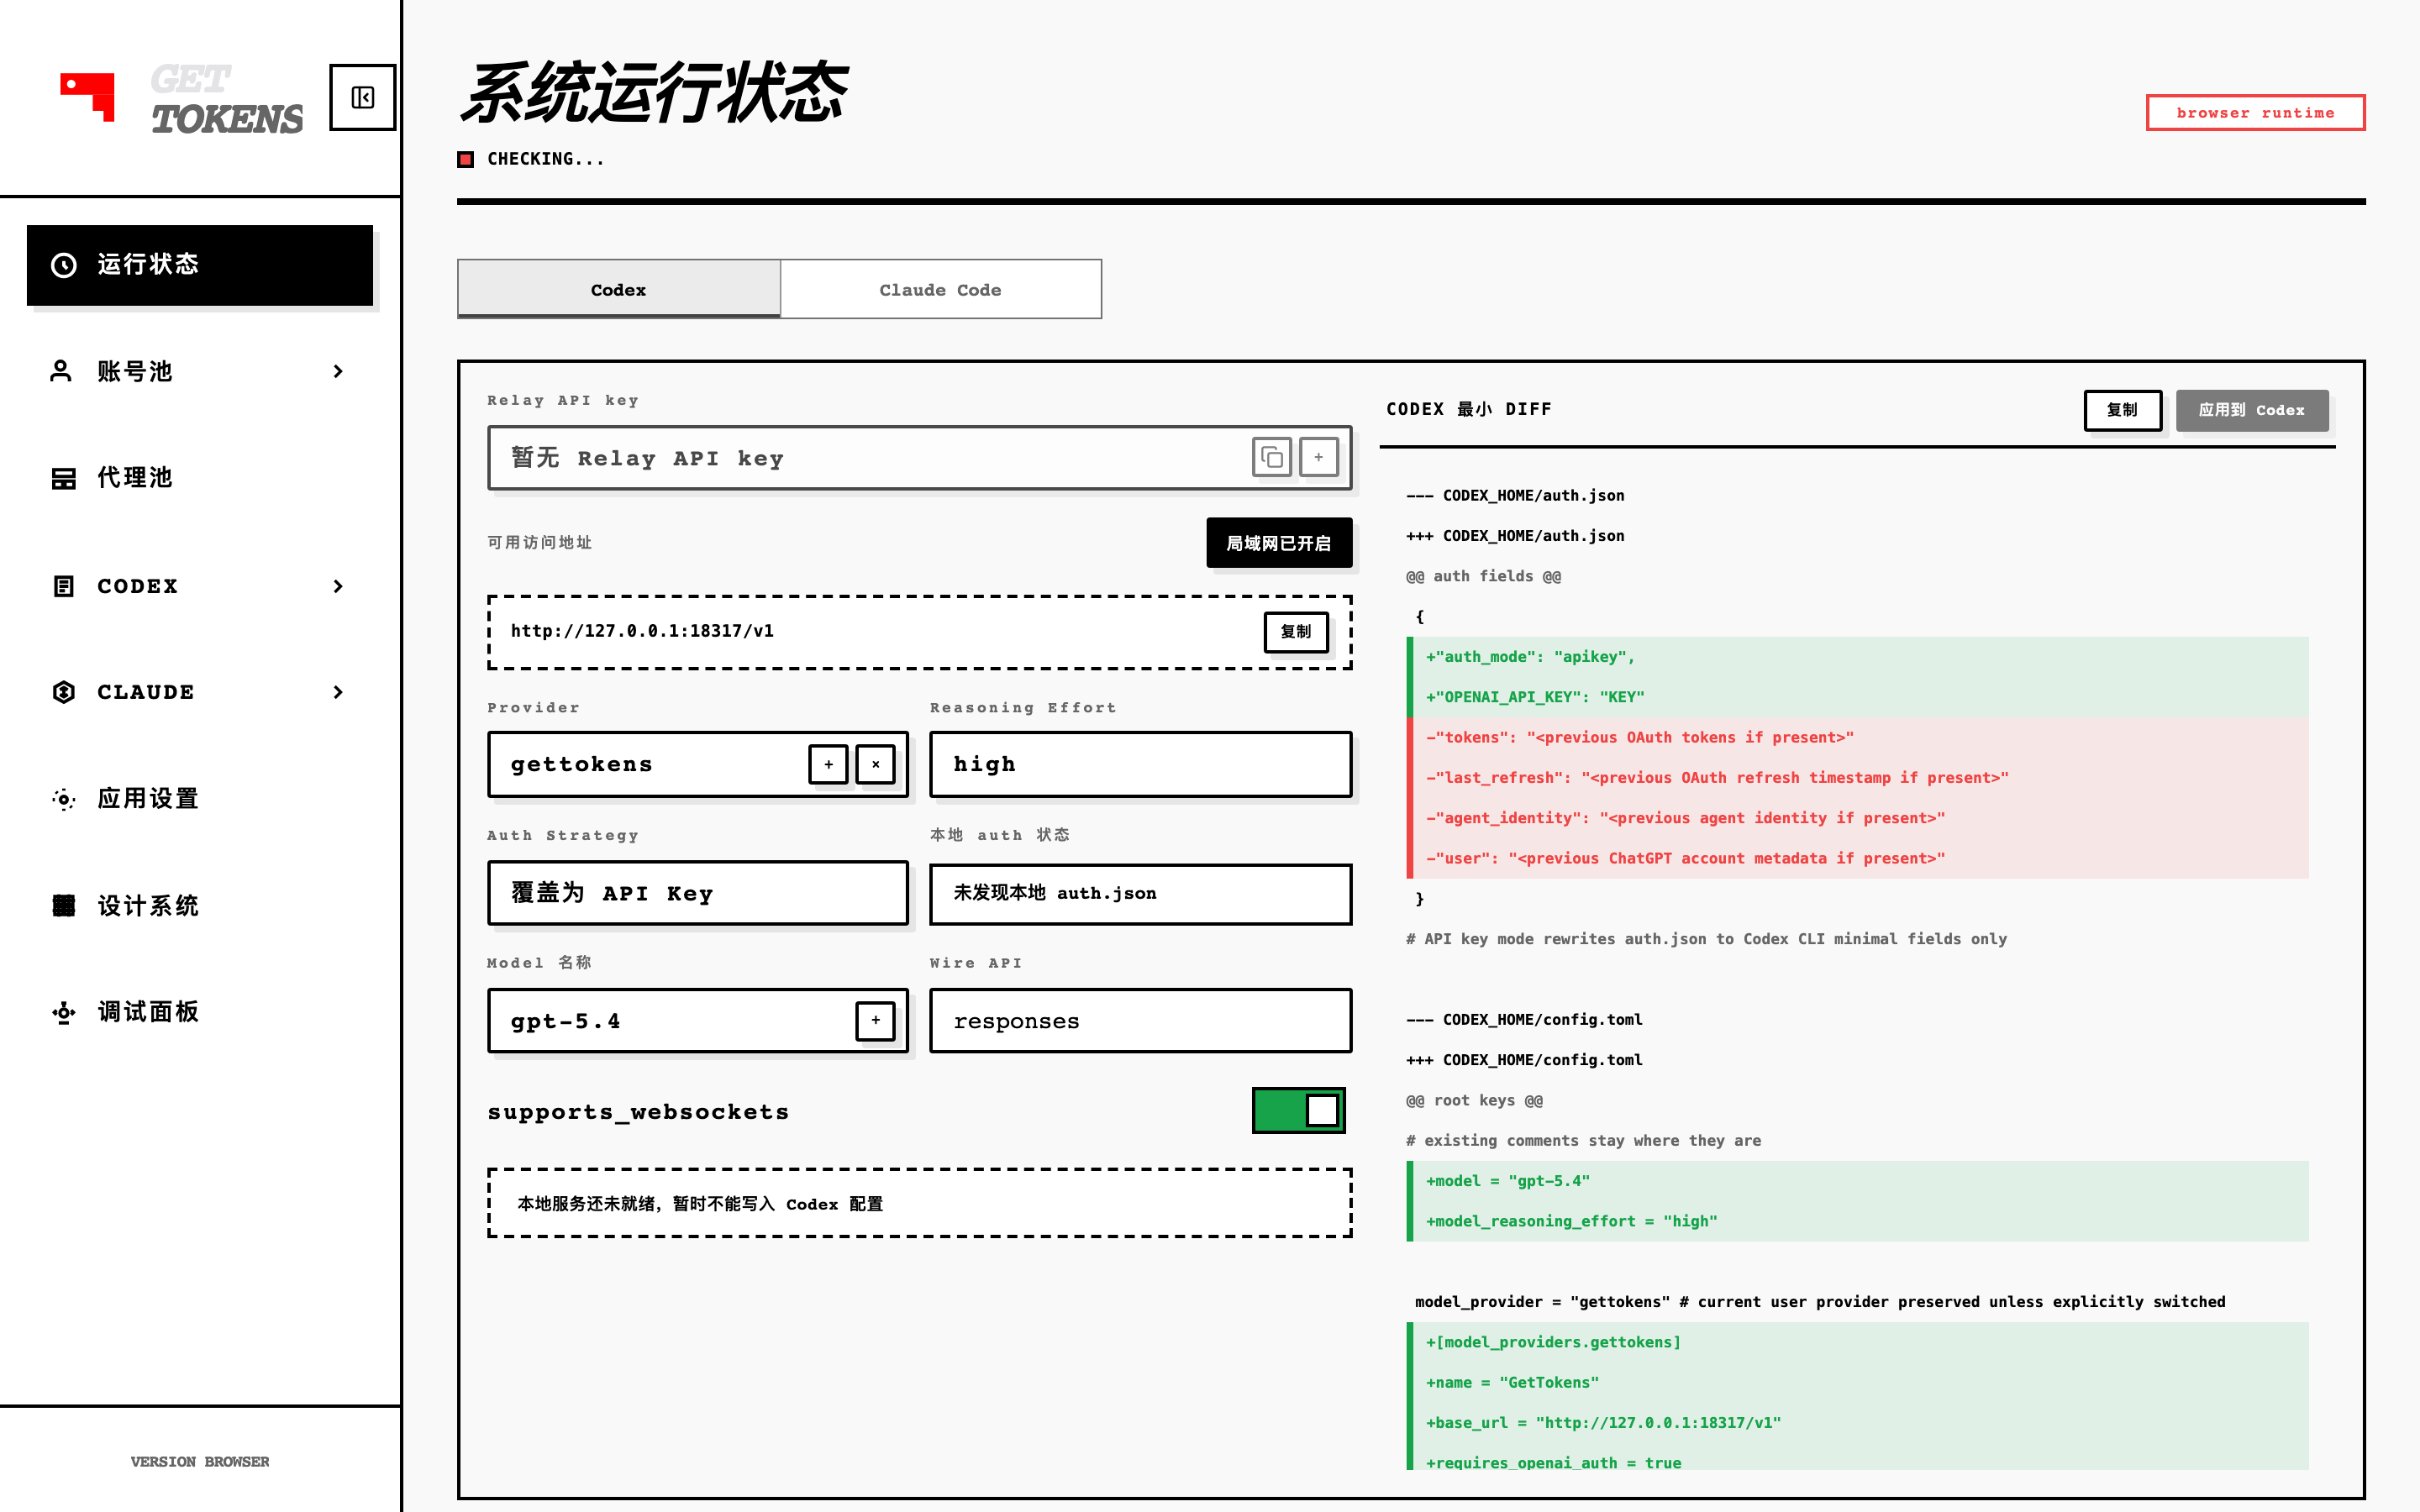Image resolution: width=2420 pixels, height=1512 pixels.
Task: Switch to the Codex tab
Action: [x=618, y=289]
